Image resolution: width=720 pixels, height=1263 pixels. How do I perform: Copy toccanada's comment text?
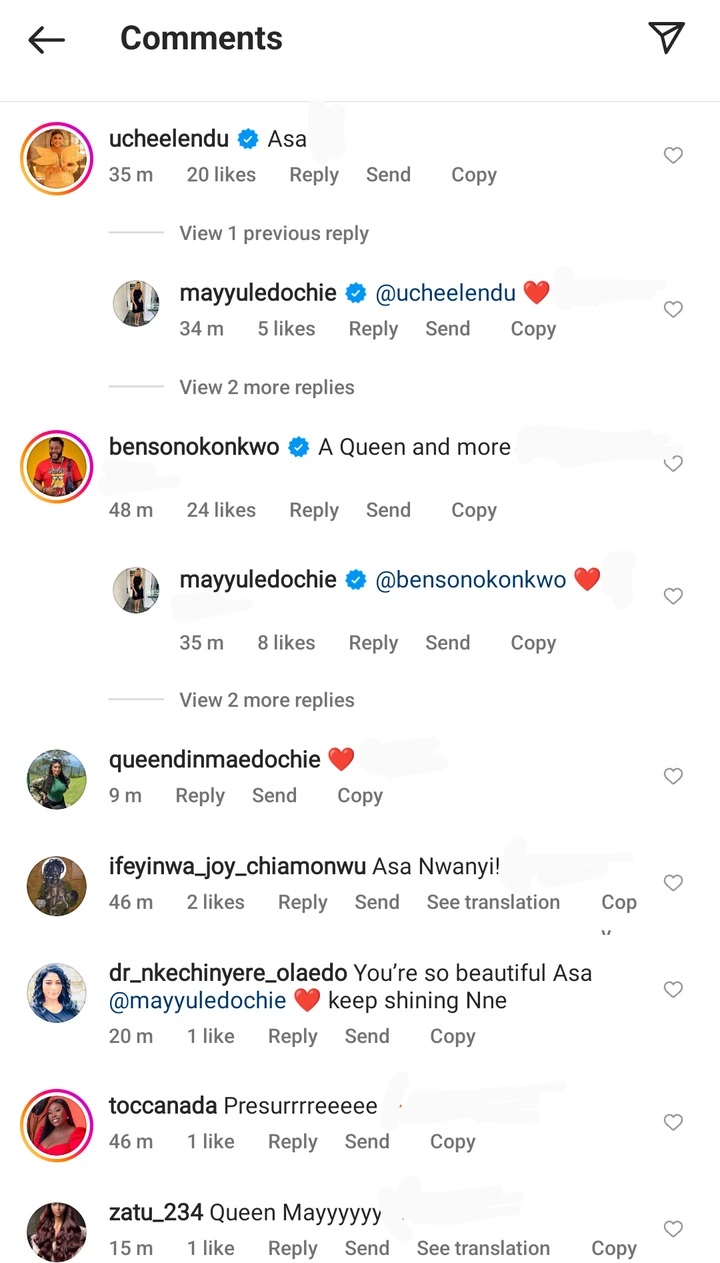pos(452,1142)
